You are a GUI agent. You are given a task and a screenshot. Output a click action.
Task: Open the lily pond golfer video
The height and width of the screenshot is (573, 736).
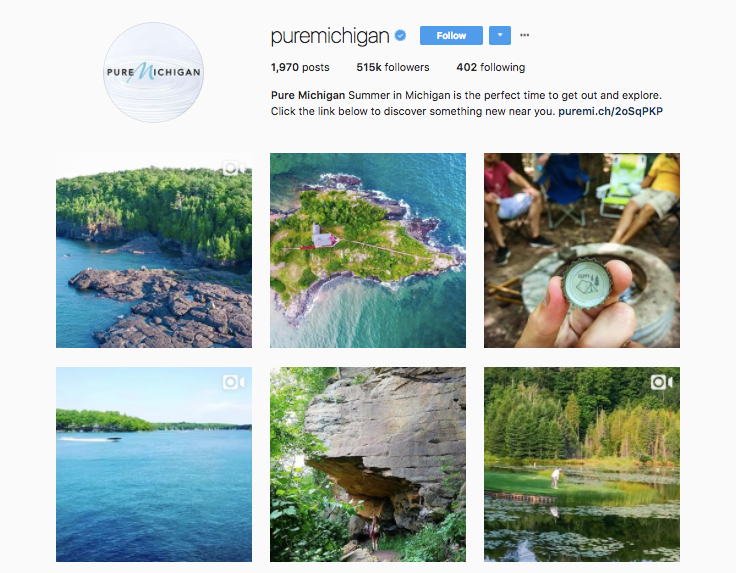[582, 465]
